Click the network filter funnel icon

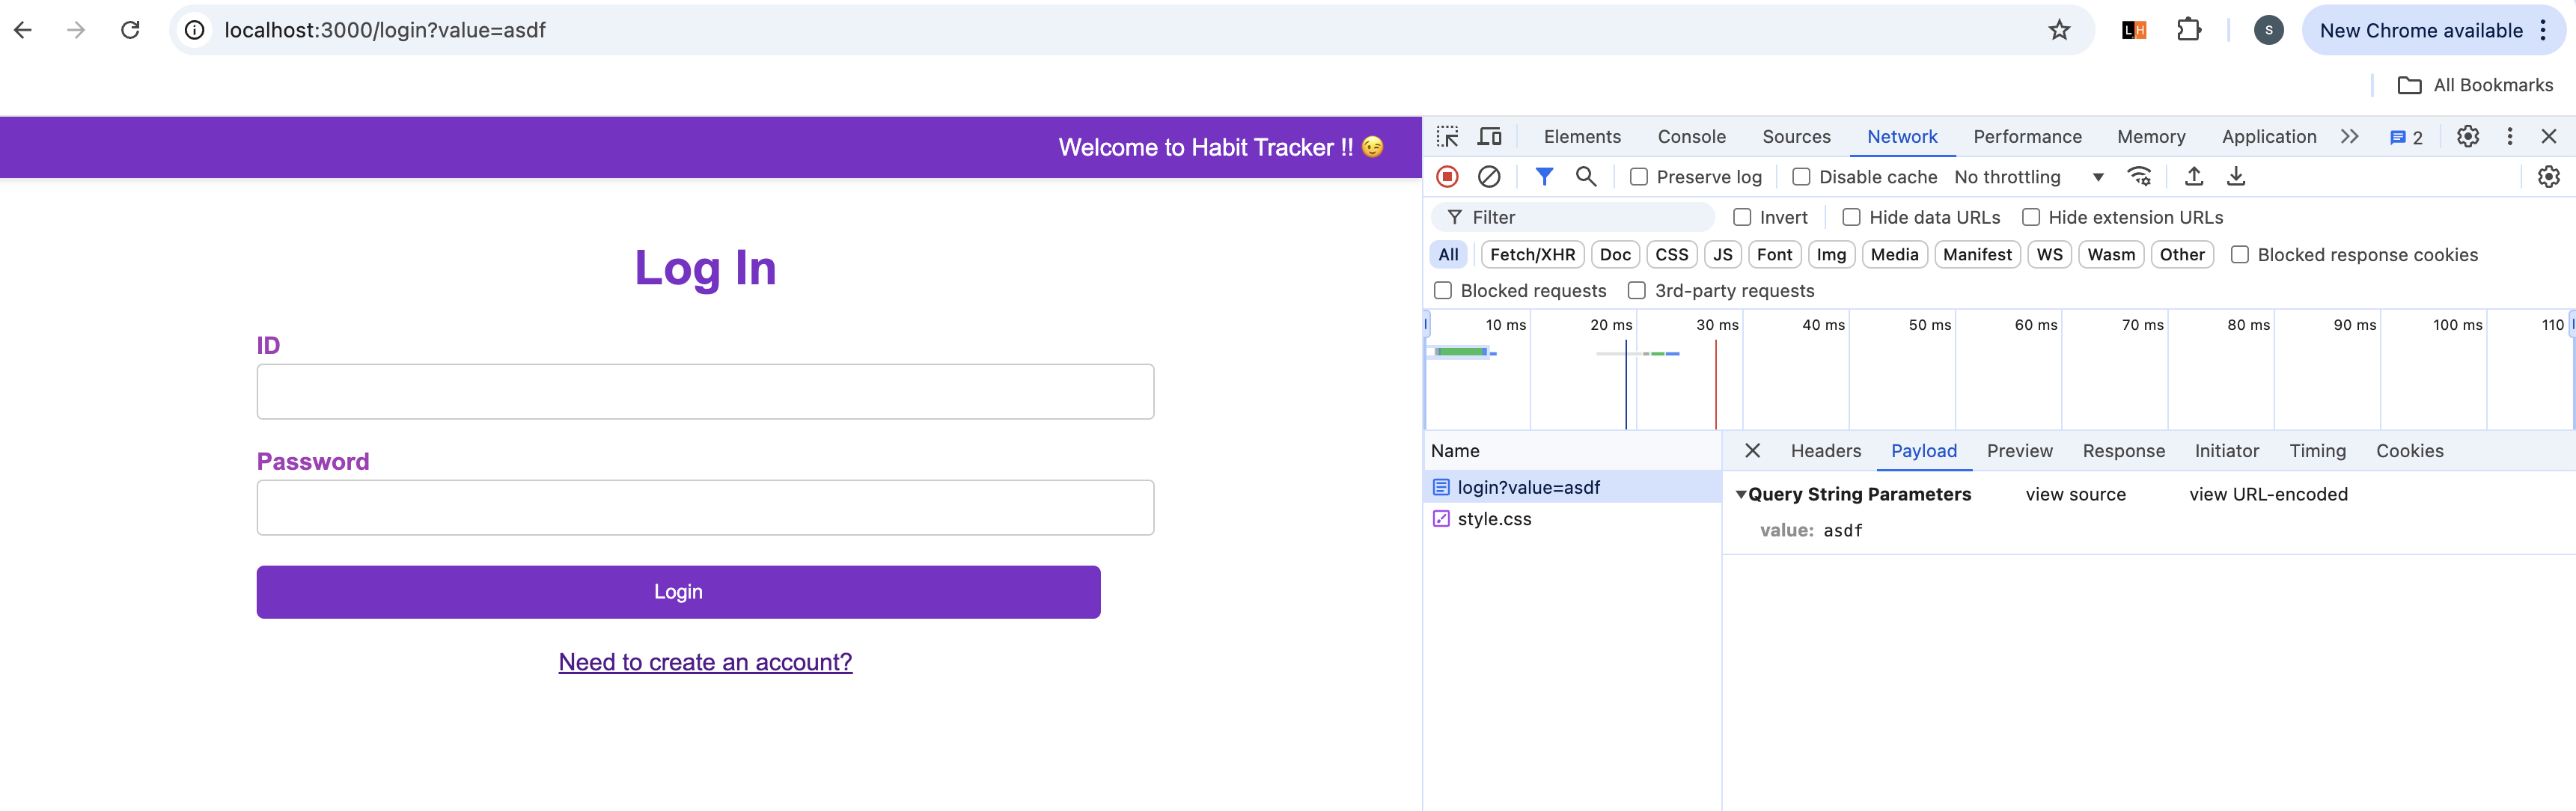point(1544,176)
